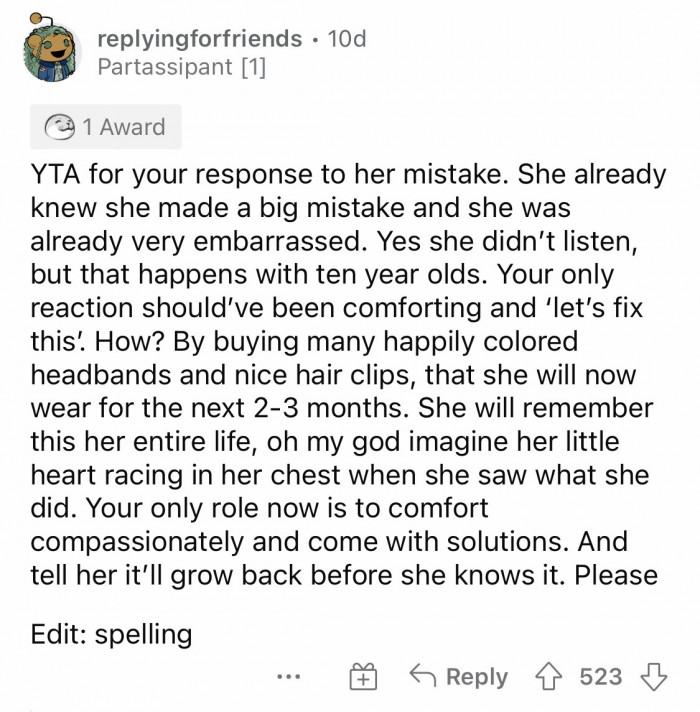Click the word 'compassionately' in the comment
Viewport: 700px width, 712px height.
tap(140, 543)
